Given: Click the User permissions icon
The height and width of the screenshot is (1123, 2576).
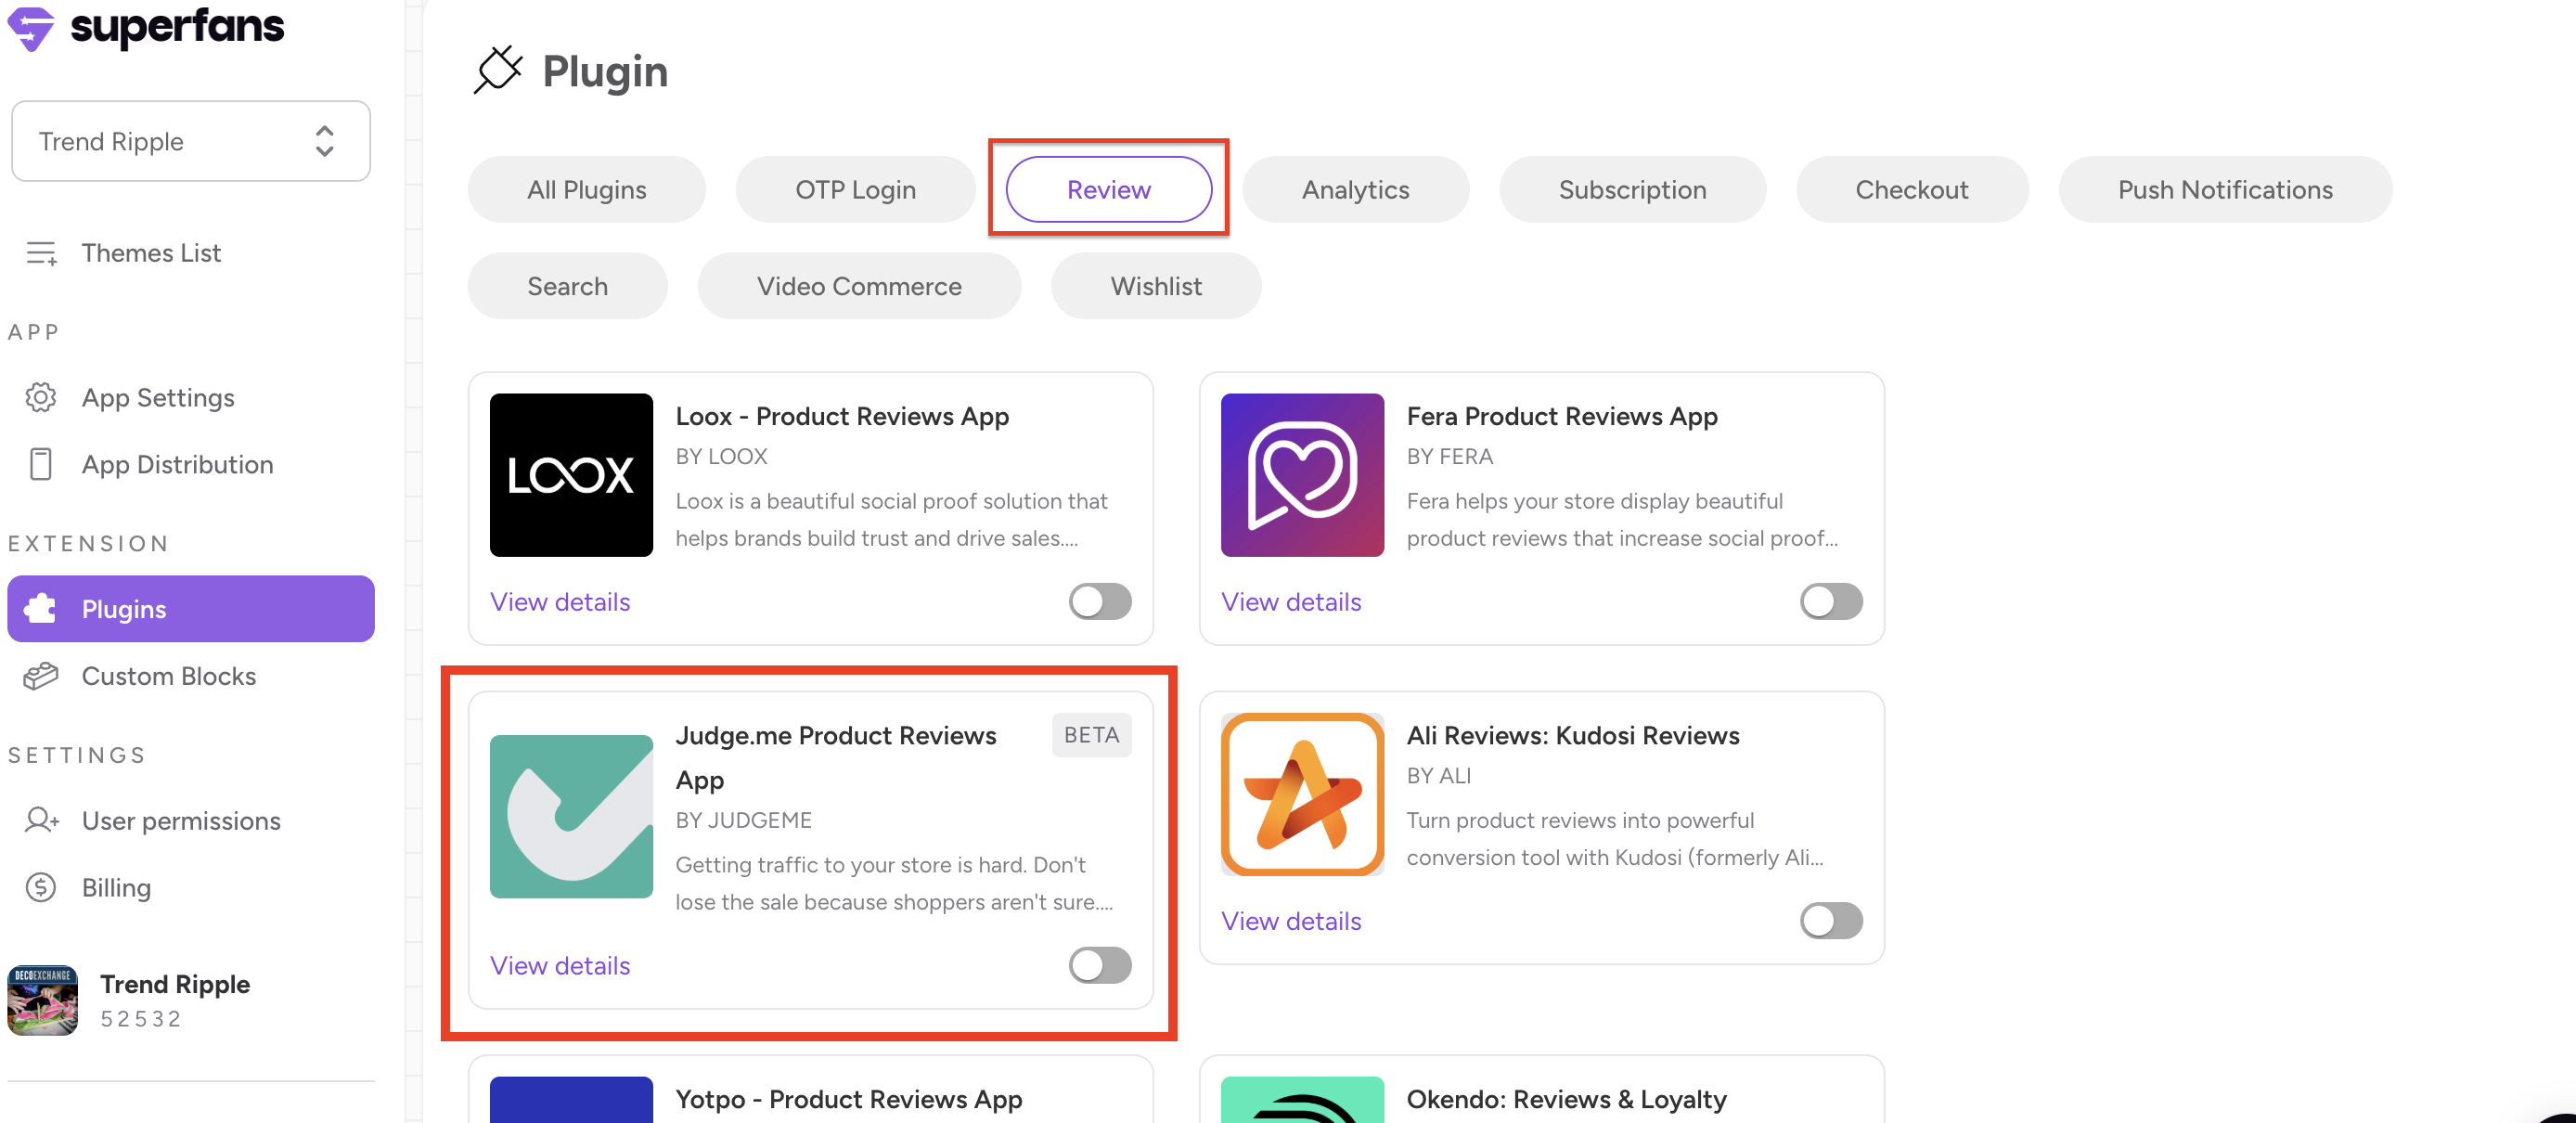Looking at the screenshot, I should coord(41,820).
